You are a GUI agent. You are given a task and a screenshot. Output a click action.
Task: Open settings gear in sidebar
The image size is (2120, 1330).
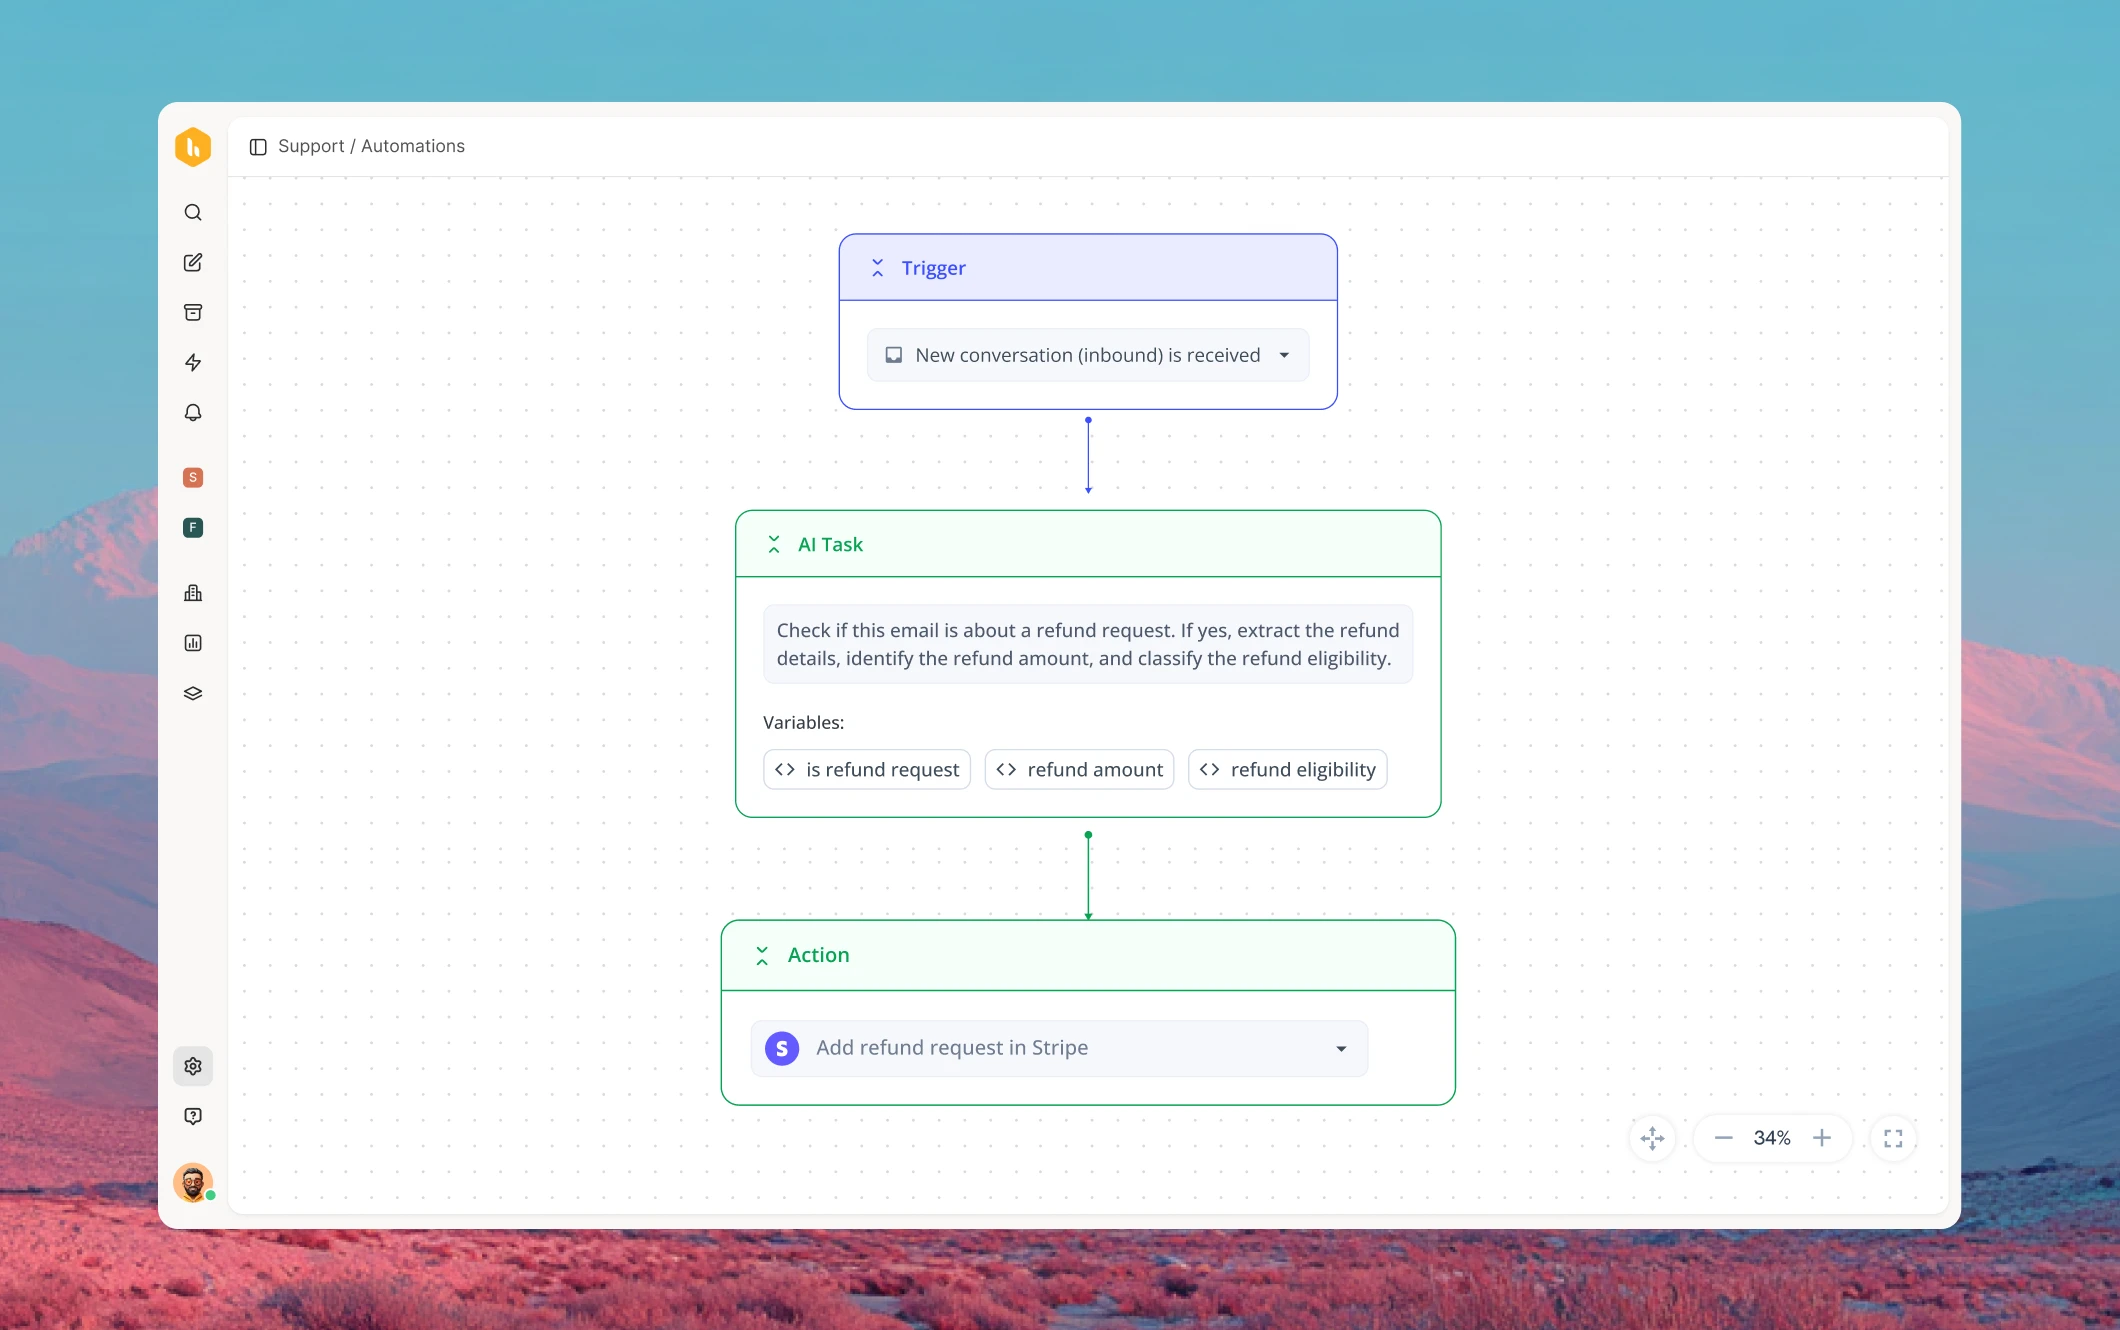point(193,1067)
